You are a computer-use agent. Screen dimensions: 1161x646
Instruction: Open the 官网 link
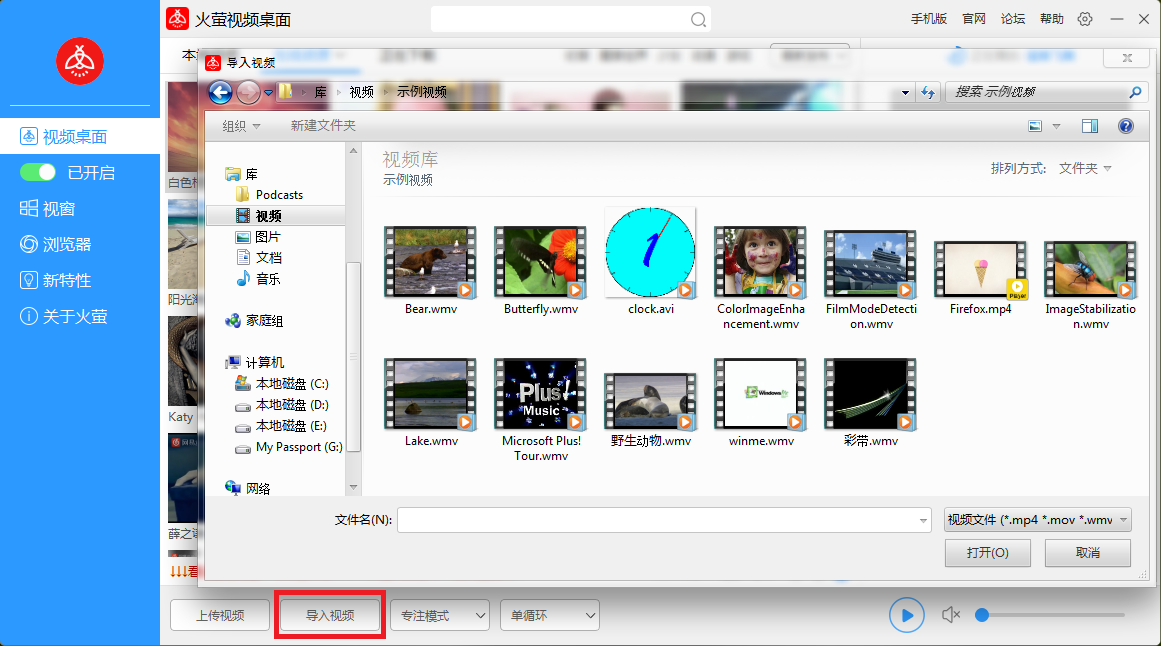974,19
